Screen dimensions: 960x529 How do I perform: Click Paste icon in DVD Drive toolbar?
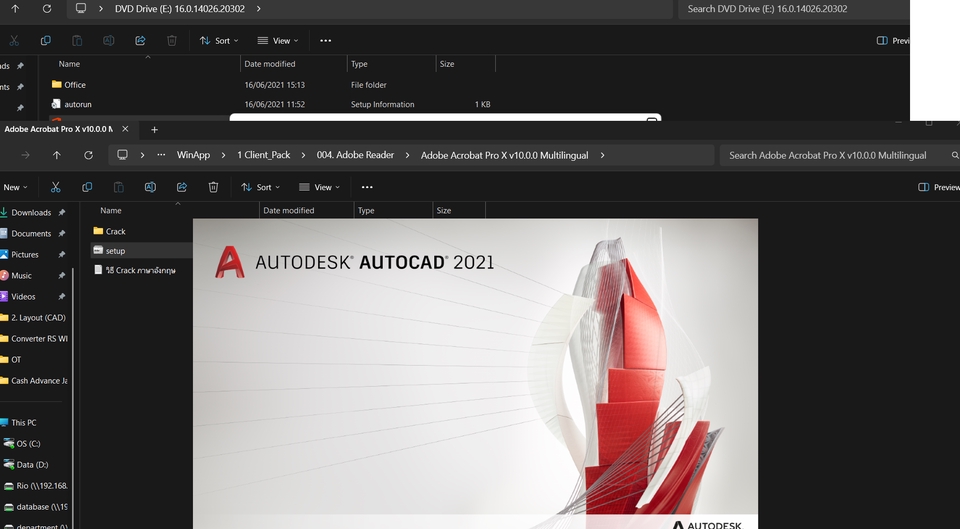77,40
